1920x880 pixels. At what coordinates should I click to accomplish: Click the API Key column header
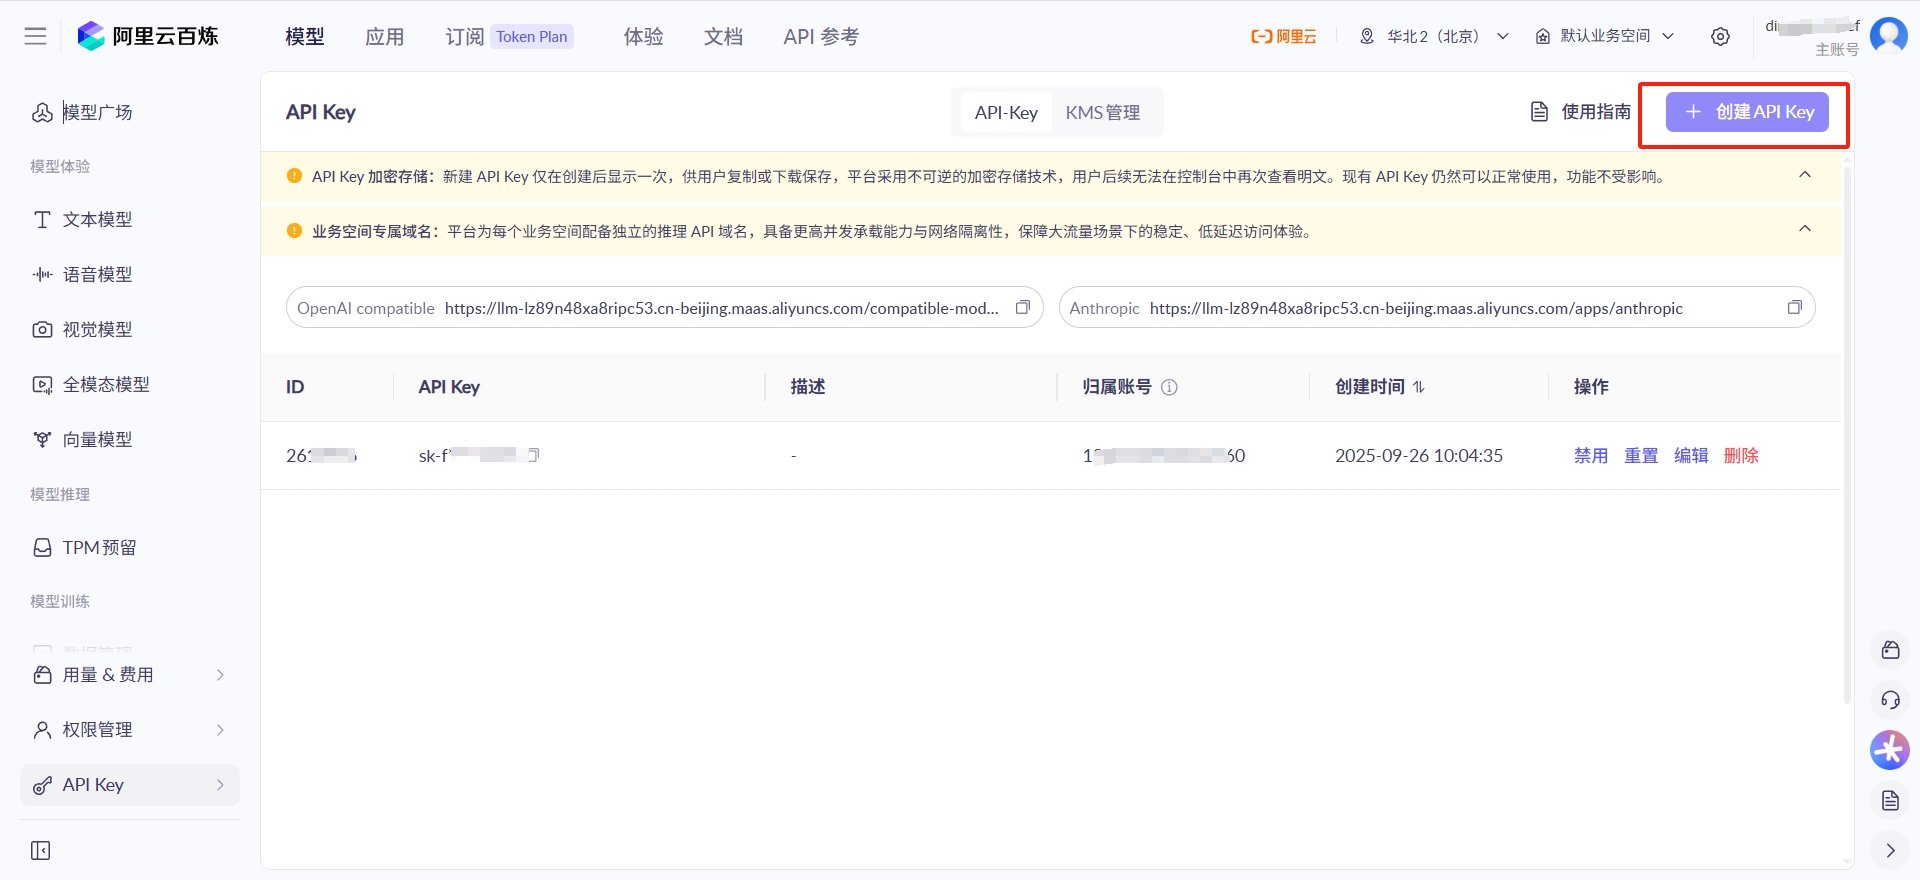pos(449,387)
